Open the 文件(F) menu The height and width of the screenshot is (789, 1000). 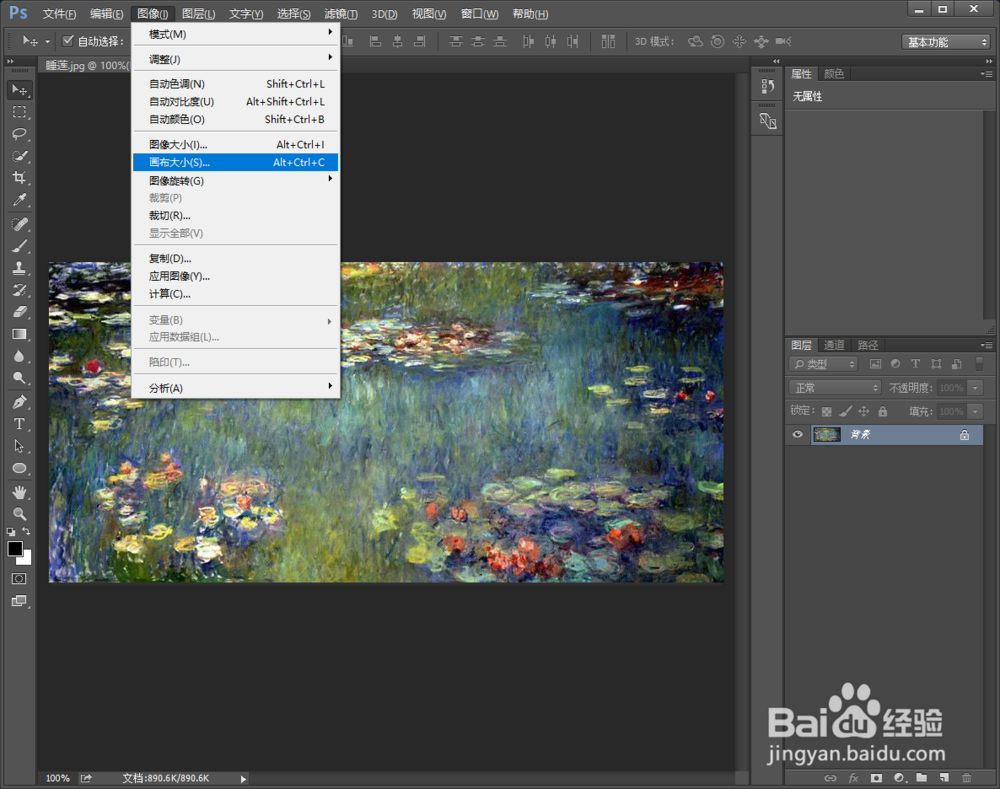(59, 14)
